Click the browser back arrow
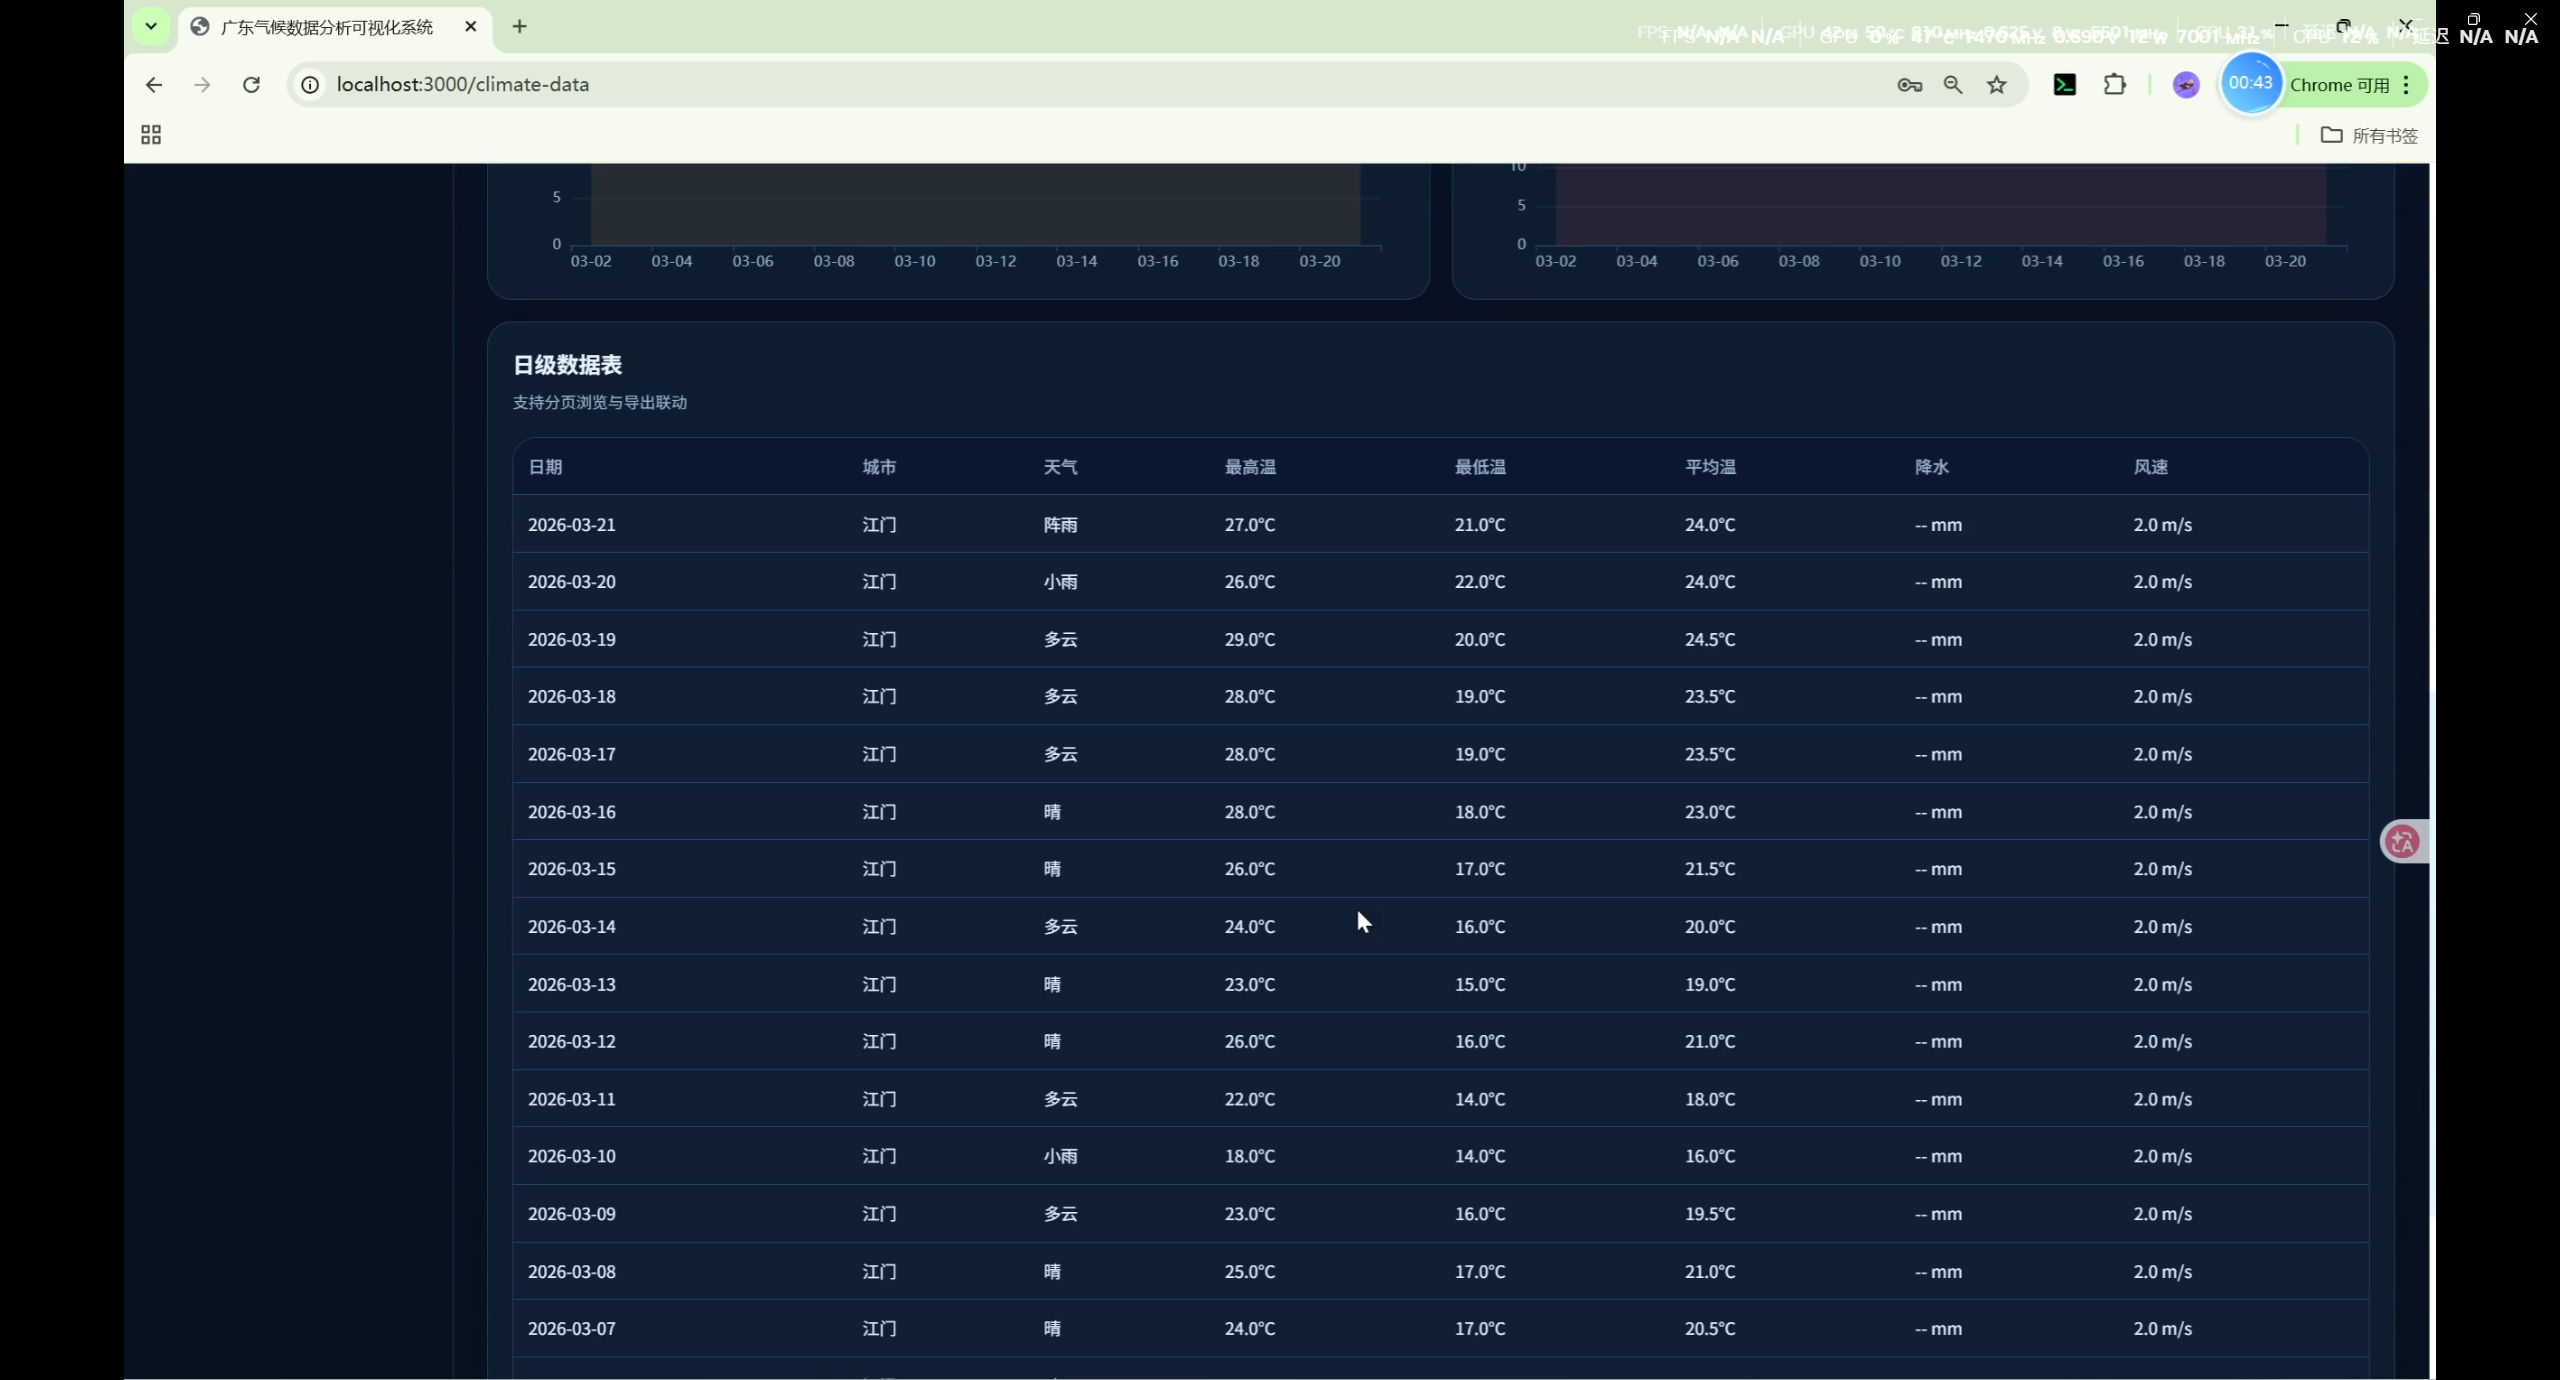 pyautogui.click(x=153, y=85)
